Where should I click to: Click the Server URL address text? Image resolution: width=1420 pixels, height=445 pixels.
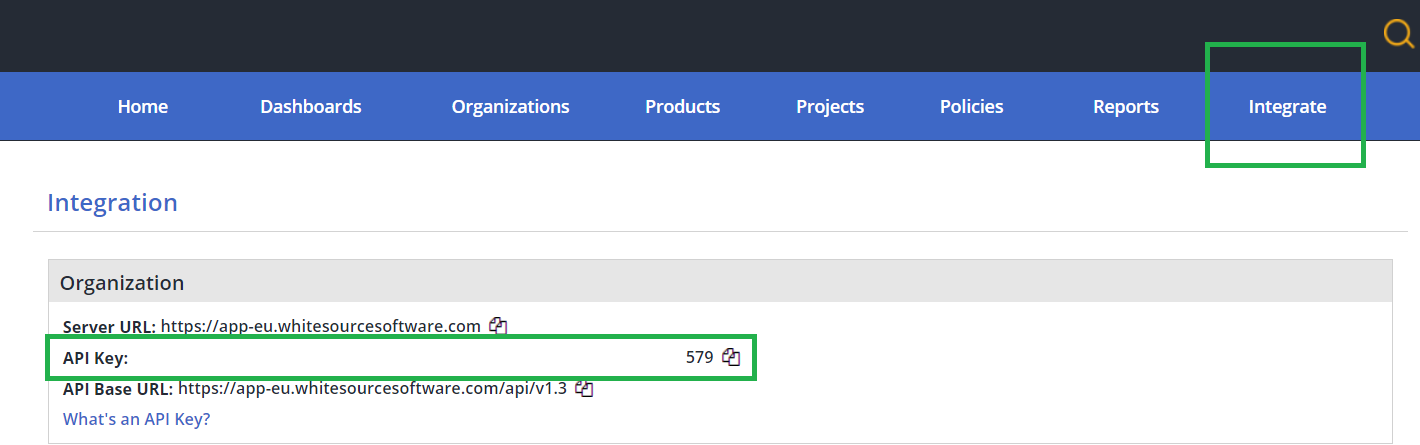(x=321, y=326)
